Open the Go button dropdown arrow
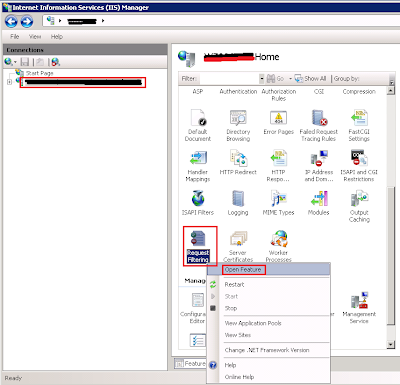 pos(290,79)
